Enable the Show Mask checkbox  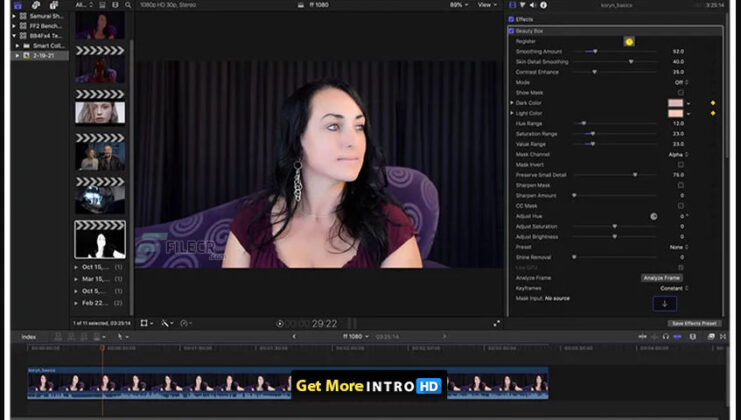tap(680, 92)
